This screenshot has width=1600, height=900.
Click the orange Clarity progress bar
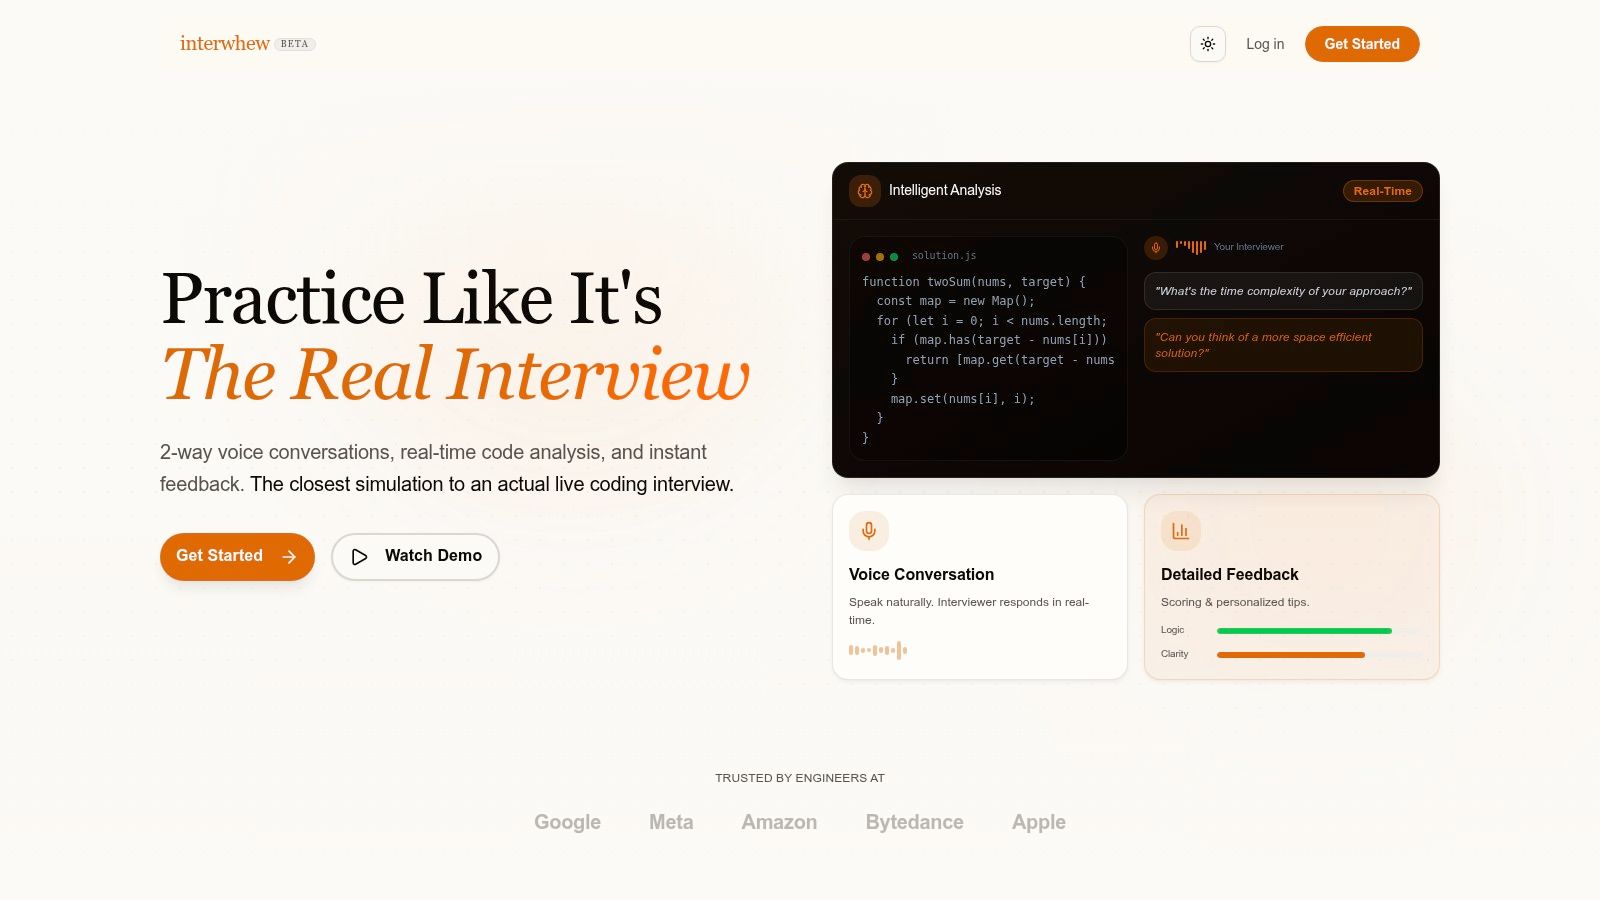pos(1291,655)
